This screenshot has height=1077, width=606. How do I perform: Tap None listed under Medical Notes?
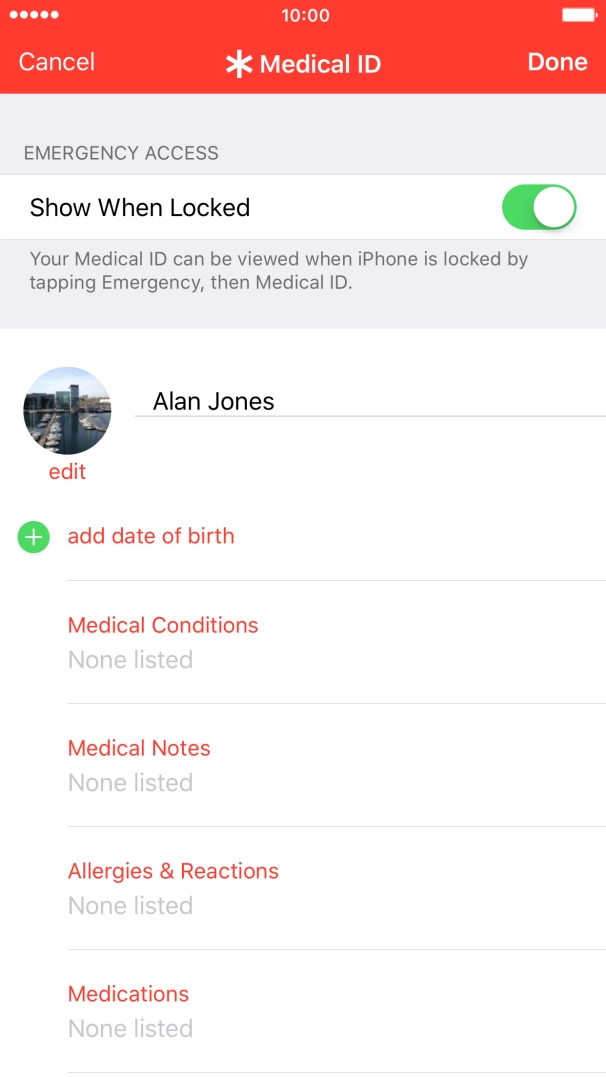pyautogui.click(x=130, y=783)
